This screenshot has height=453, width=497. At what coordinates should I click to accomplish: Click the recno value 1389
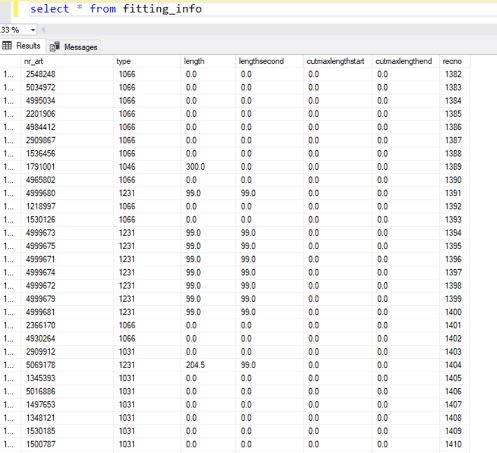point(453,167)
